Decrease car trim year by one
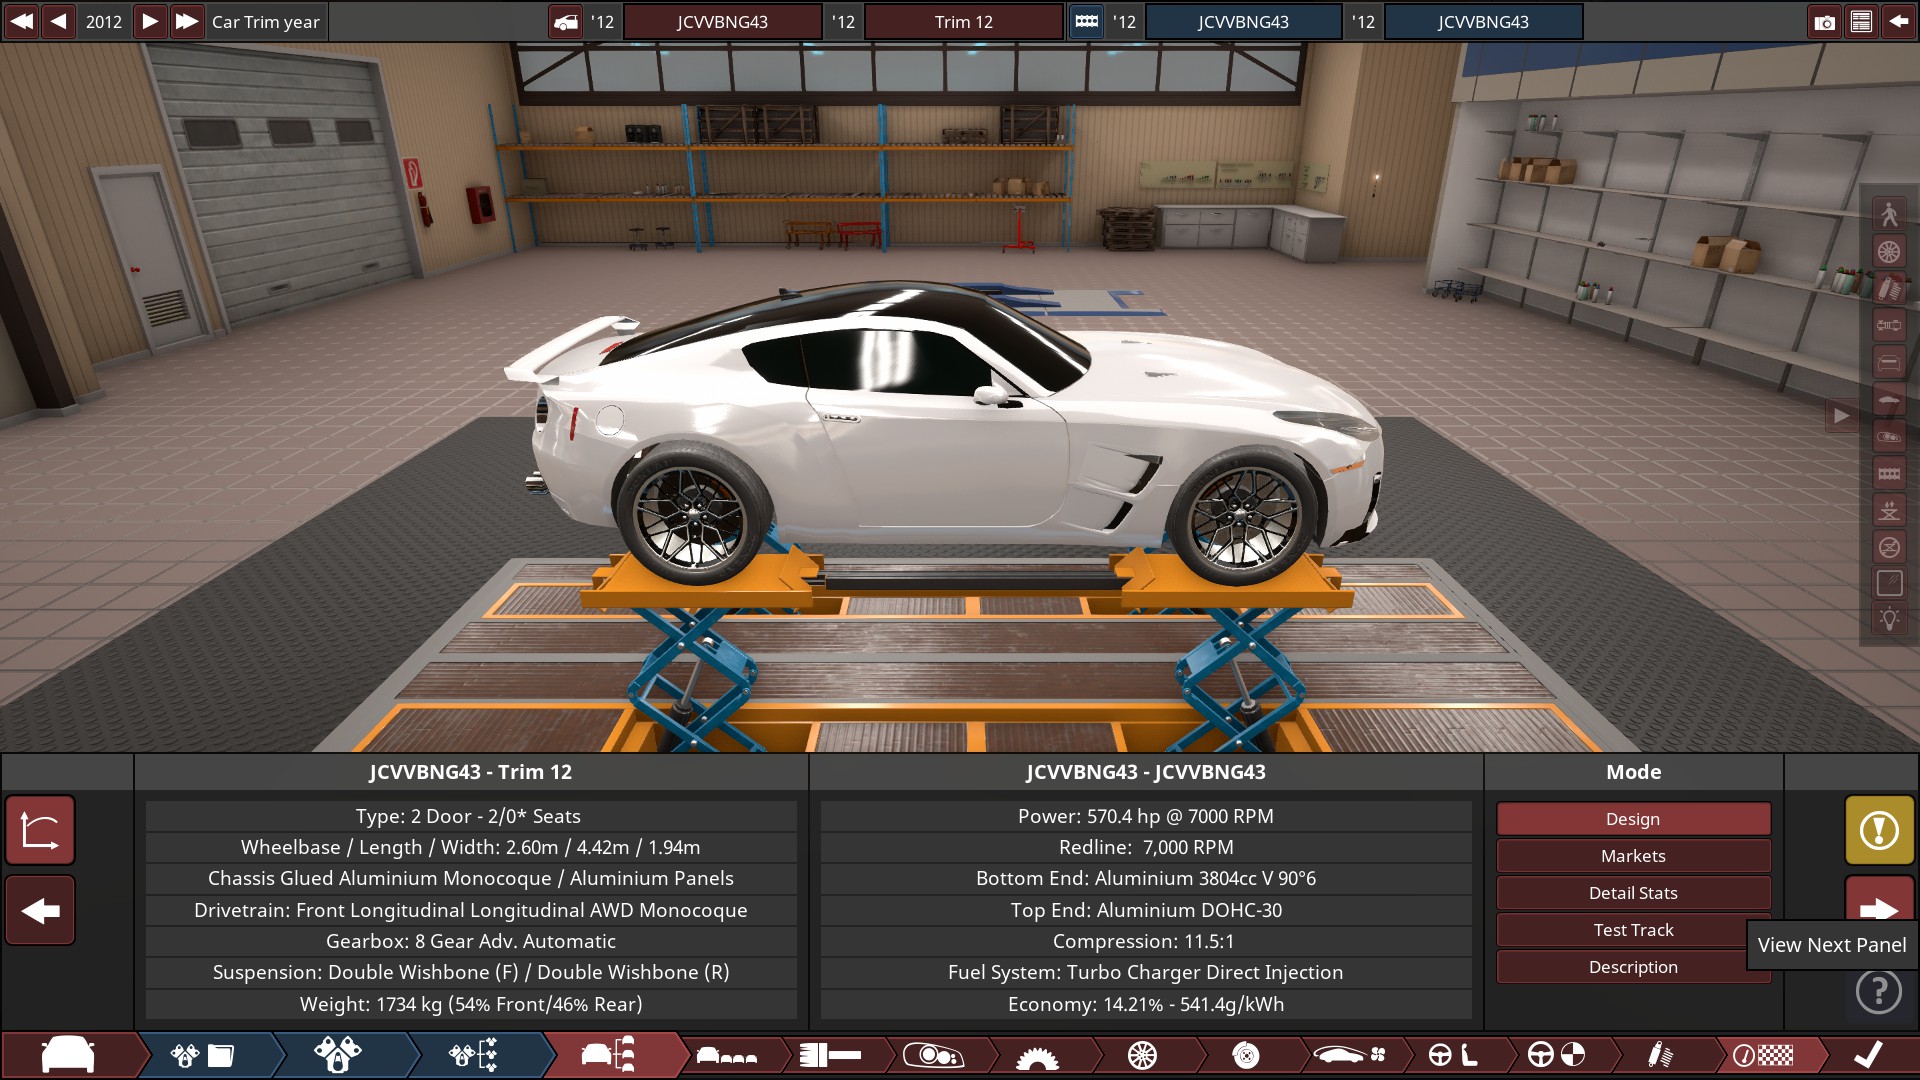1920x1080 pixels. point(59,21)
